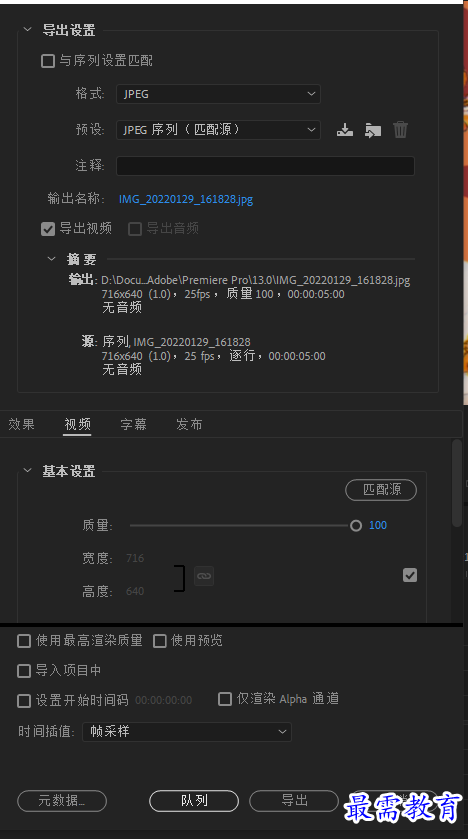
Task: Click the 元数据 button
Action: click(x=62, y=801)
